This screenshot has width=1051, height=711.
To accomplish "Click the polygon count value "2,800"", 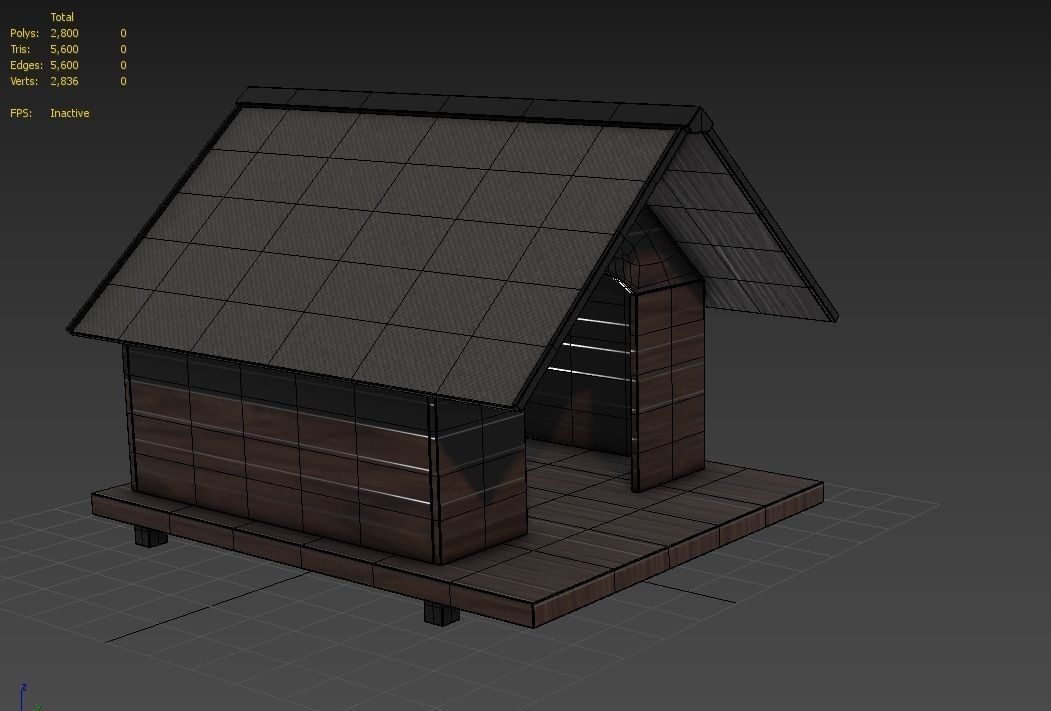I will click(x=64, y=33).
